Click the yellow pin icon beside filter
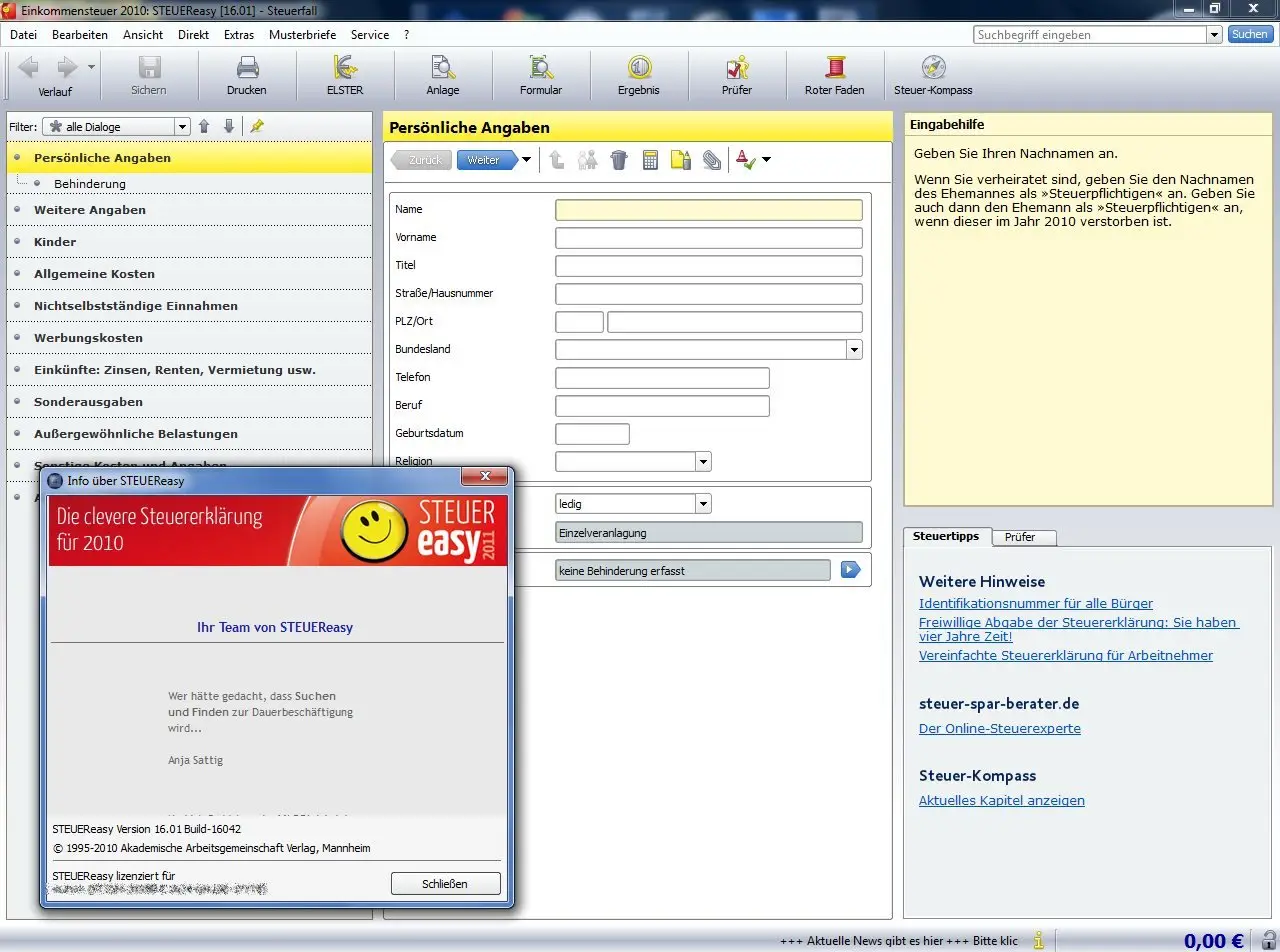 (x=257, y=126)
